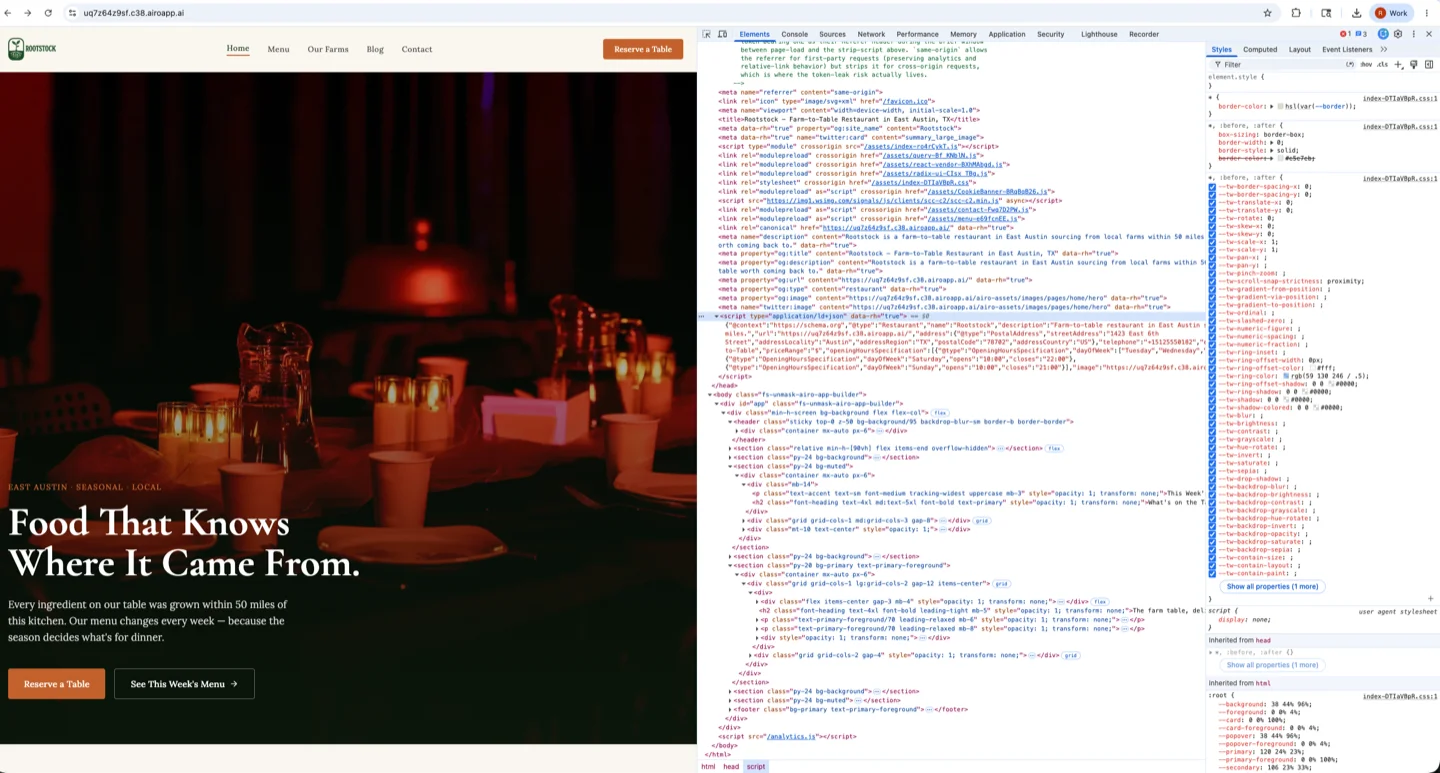Collapse the sticky header element node
Image resolution: width=1440 pixels, height=773 pixels.
click(730, 422)
